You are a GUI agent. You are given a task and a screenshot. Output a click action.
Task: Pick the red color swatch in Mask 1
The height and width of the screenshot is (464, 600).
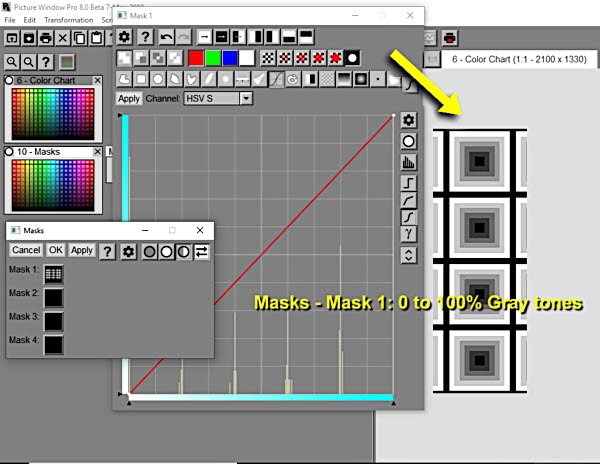click(x=197, y=58)
